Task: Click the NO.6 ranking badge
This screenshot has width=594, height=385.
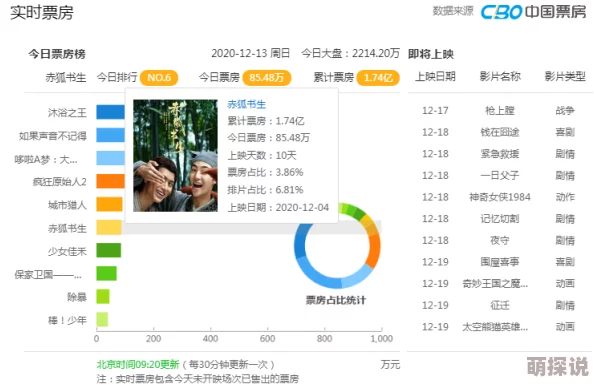Action: (159, 78)
